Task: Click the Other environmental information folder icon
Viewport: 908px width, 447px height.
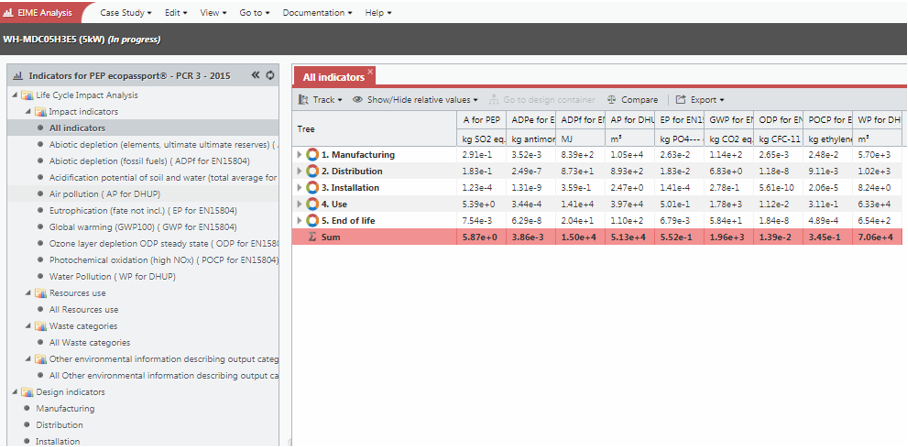Action: (41, 359)
